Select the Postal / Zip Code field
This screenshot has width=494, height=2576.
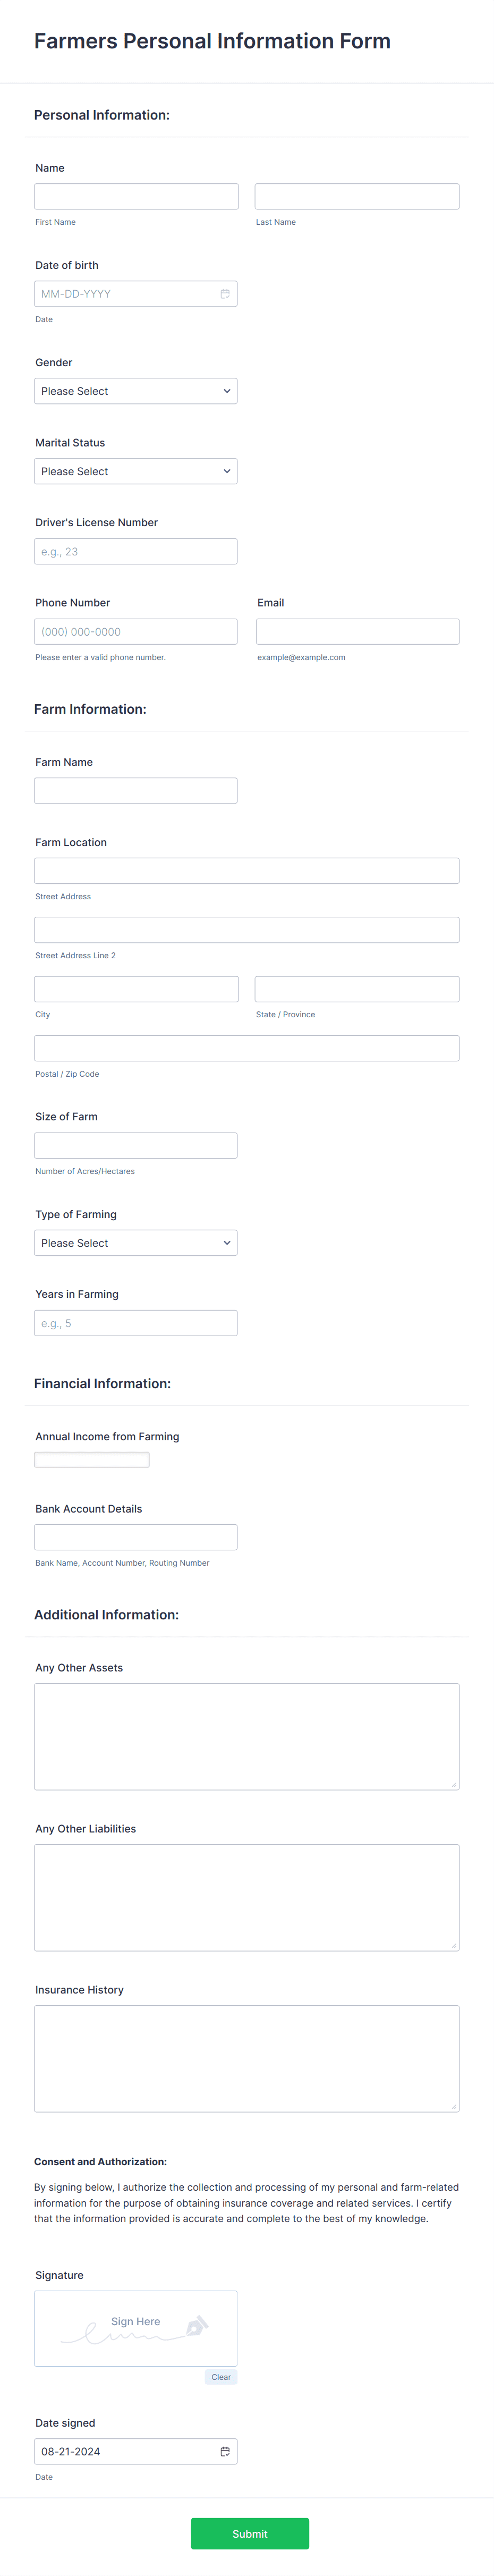tap(247, 1048)
